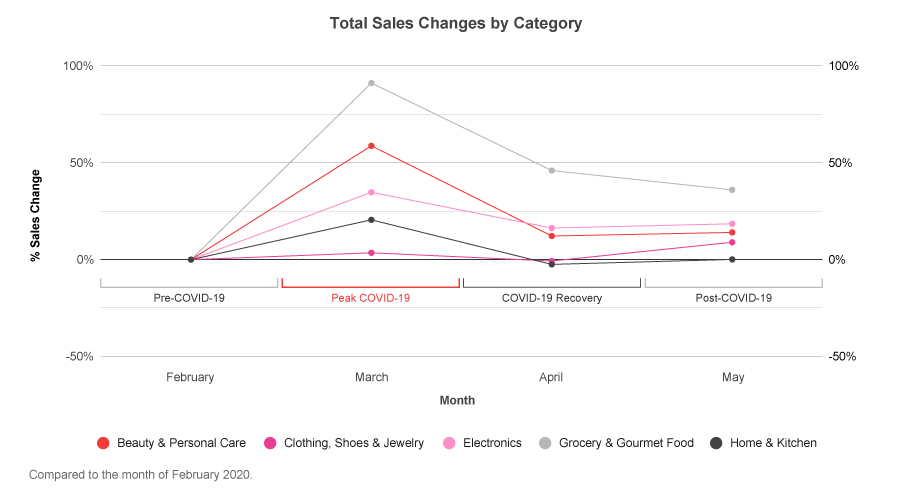
Task: Click the Clothing May data point
Action: (x=732, y=242)
